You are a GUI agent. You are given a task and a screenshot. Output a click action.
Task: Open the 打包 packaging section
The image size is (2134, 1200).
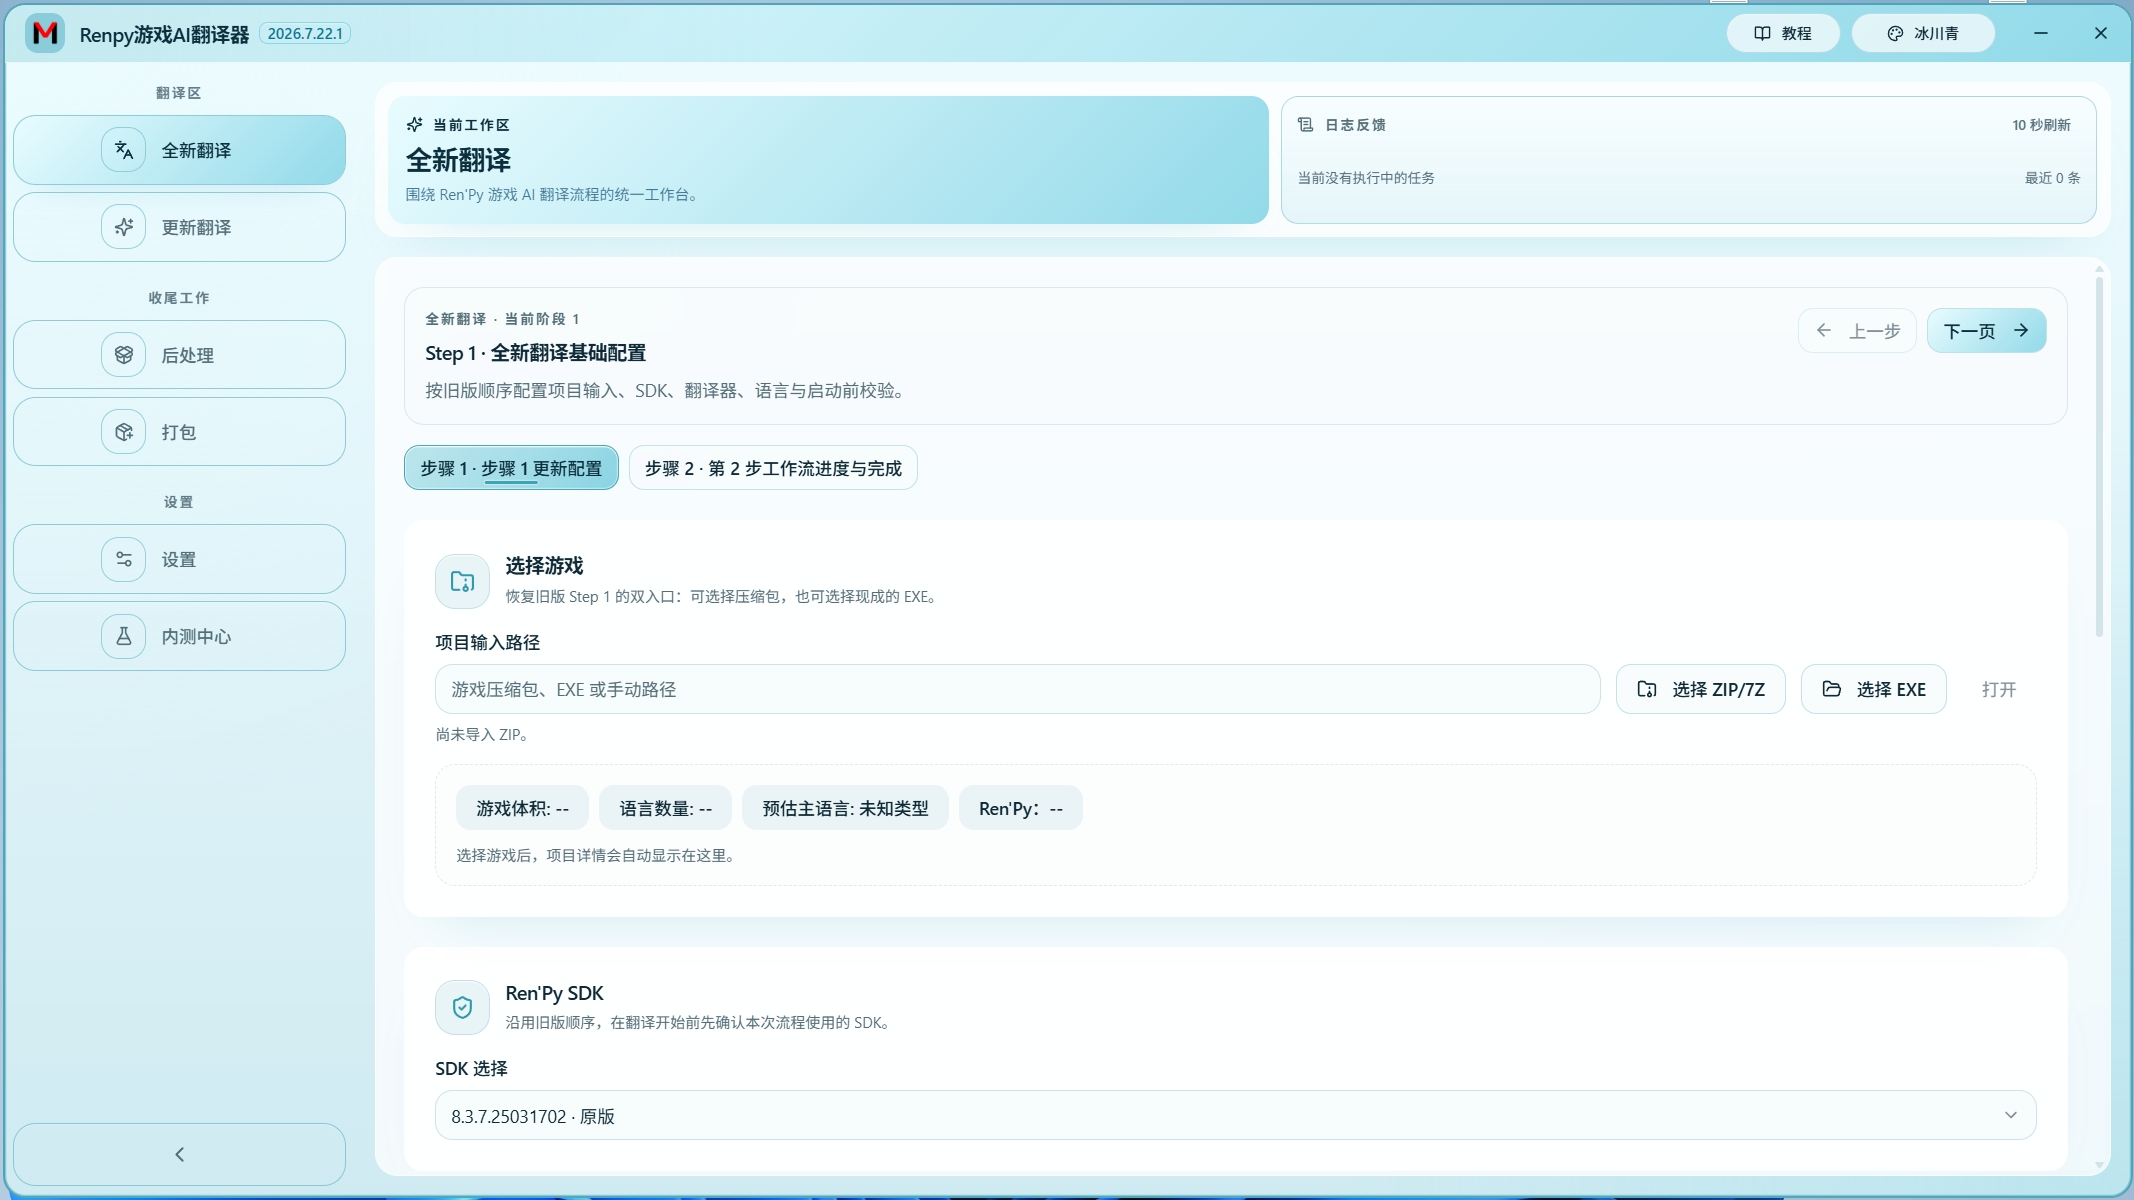click(x=179, y=432)
